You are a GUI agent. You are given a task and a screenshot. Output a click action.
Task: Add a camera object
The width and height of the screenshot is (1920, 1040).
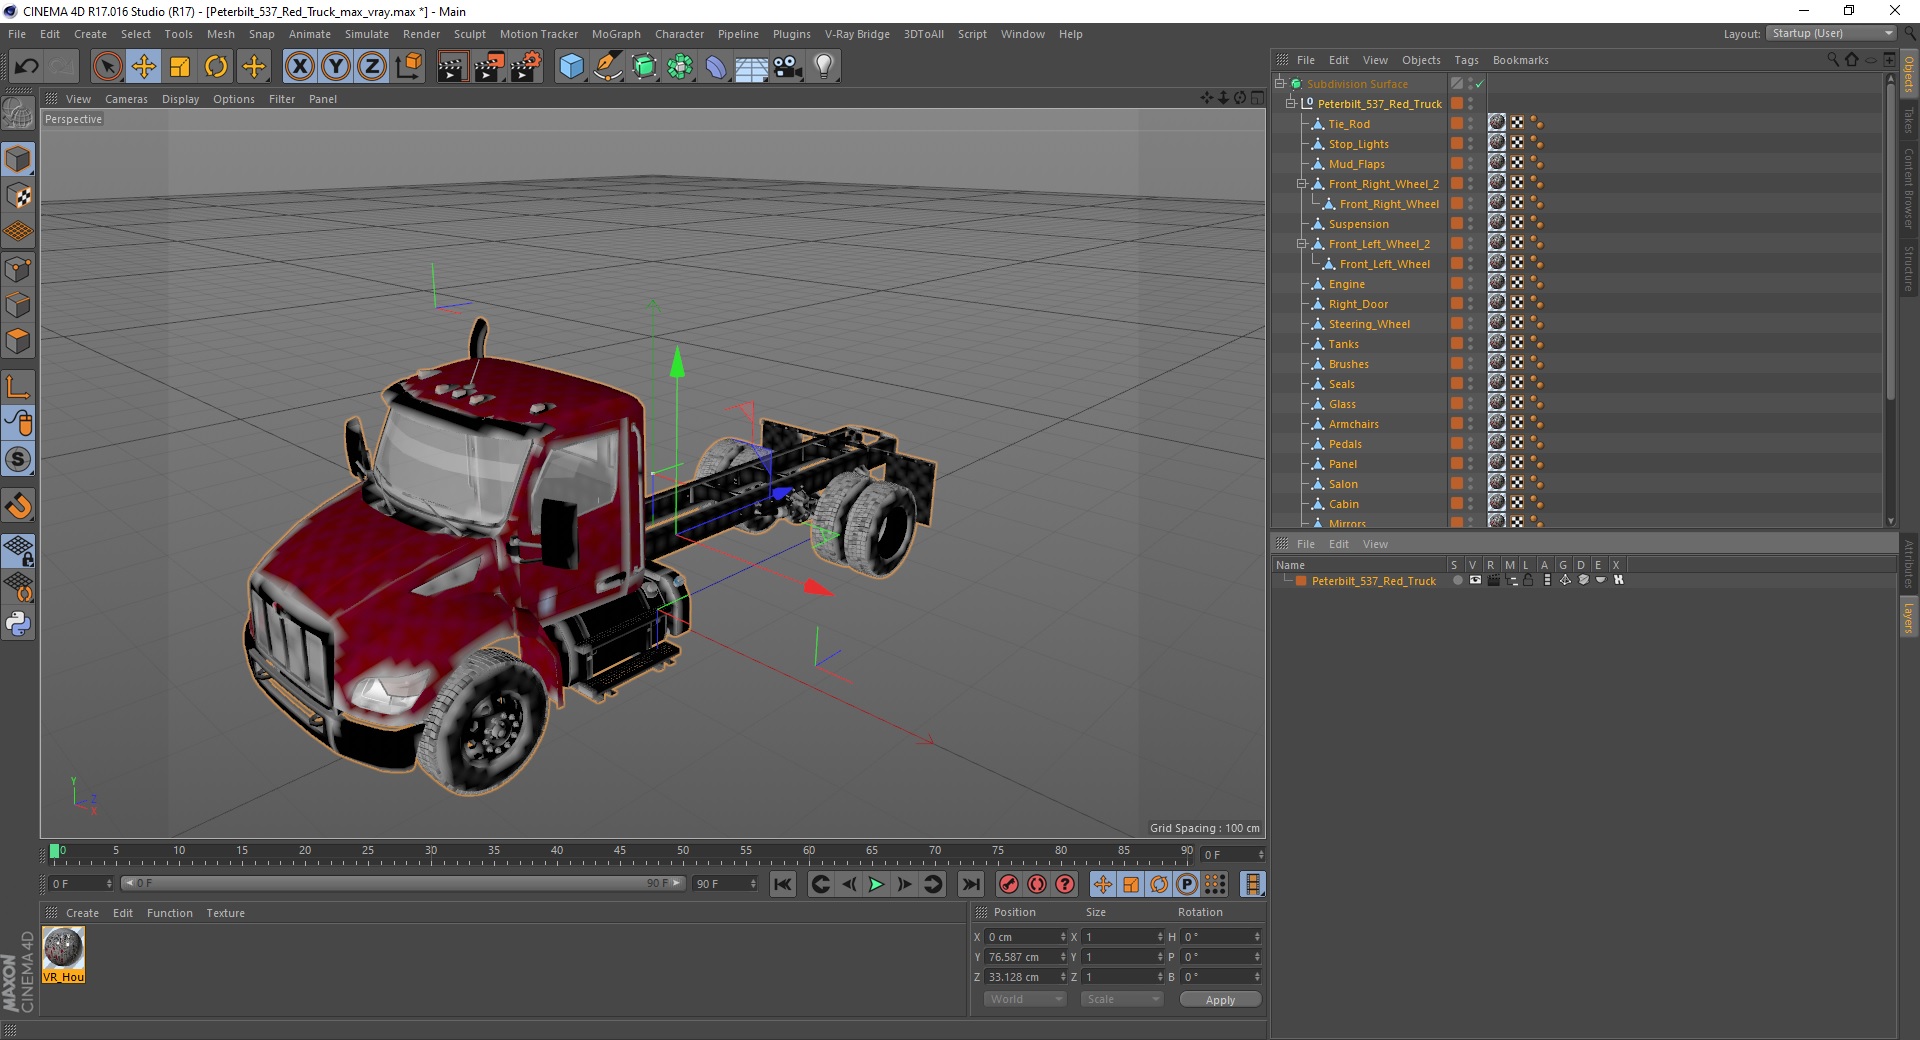(x=788, y=67)
